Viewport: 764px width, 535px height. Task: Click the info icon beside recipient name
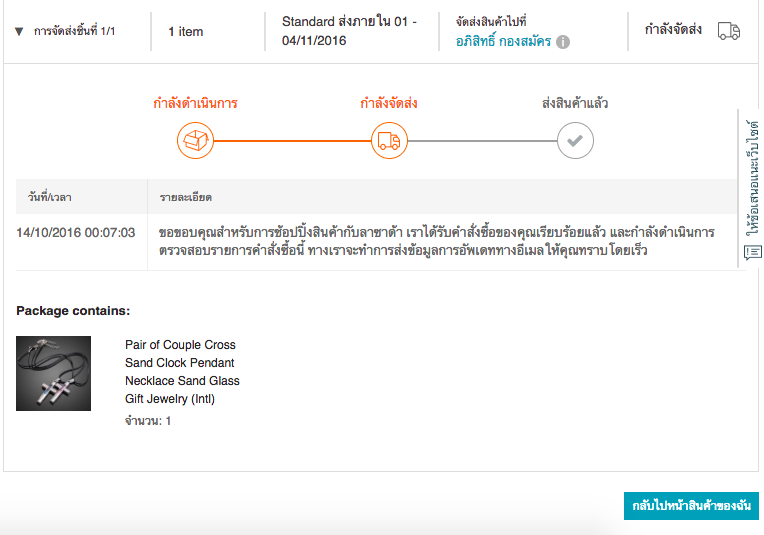pyautogui.click(x=563, y=42)
